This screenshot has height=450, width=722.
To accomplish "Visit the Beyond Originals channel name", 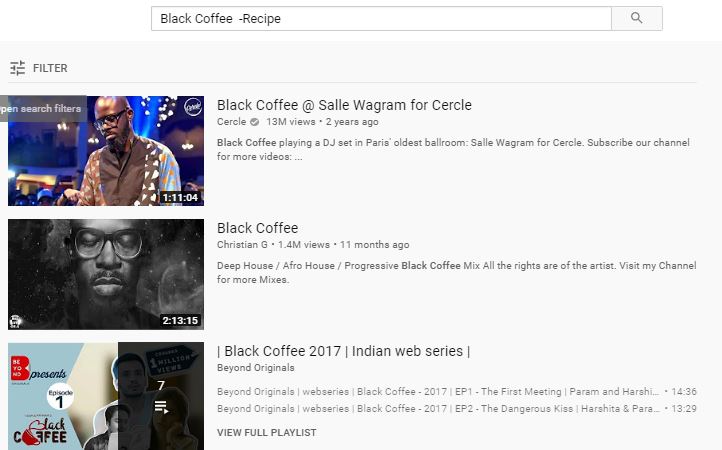I will (x=256, y=368).
